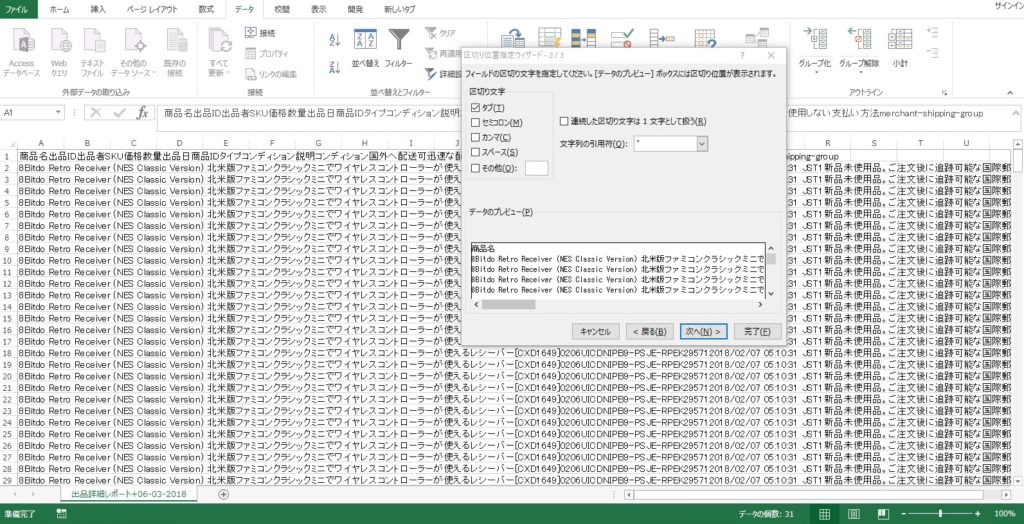This screenshot has width=1024, height=524.
Task: Switch to the Page Layout tab
Action: tap(152, 9)
